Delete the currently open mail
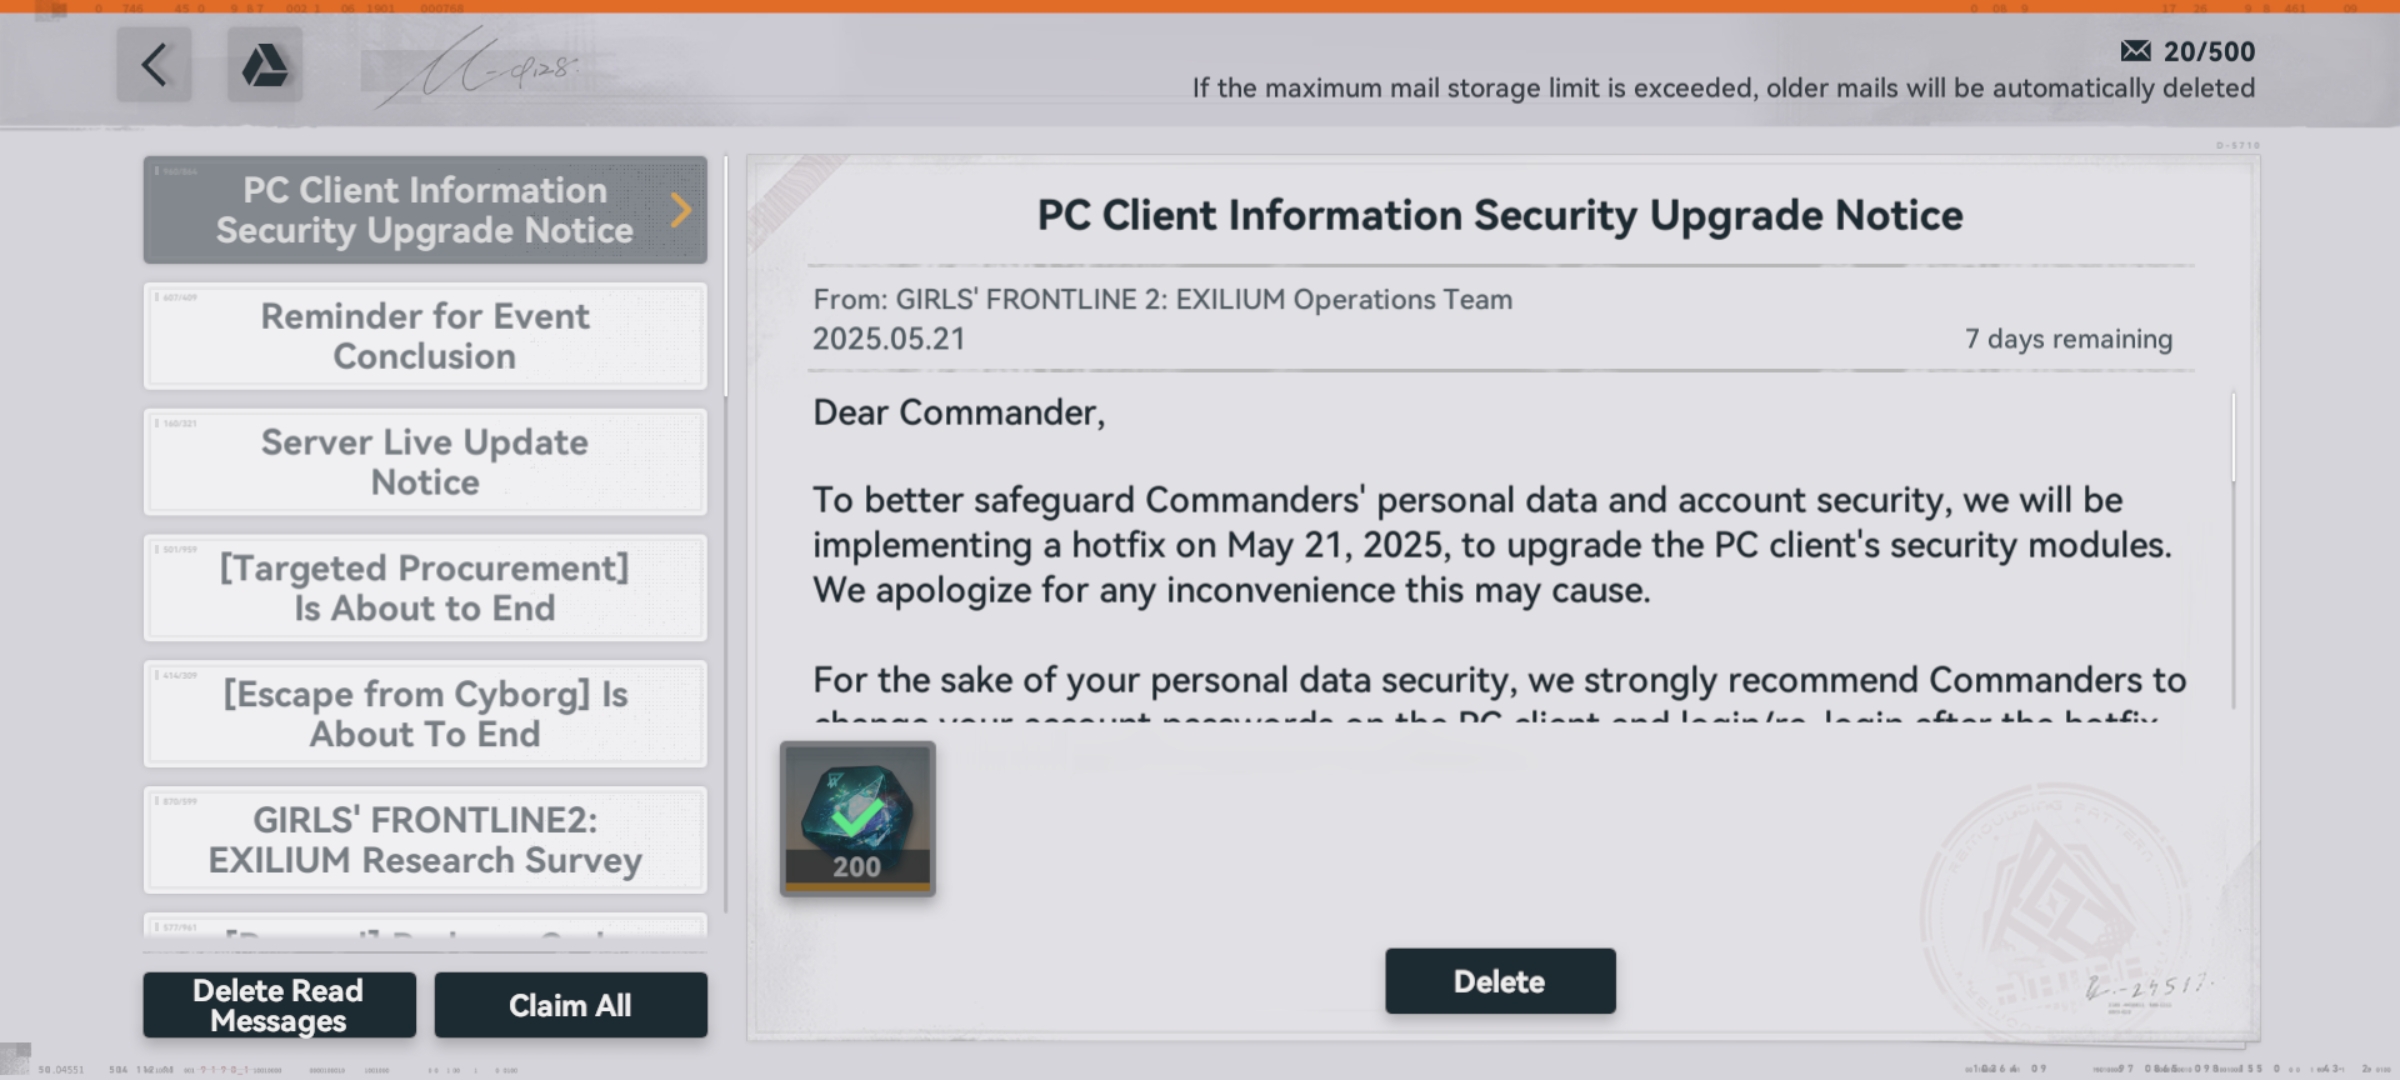 pyautogui.click(x=1500, y=981)
